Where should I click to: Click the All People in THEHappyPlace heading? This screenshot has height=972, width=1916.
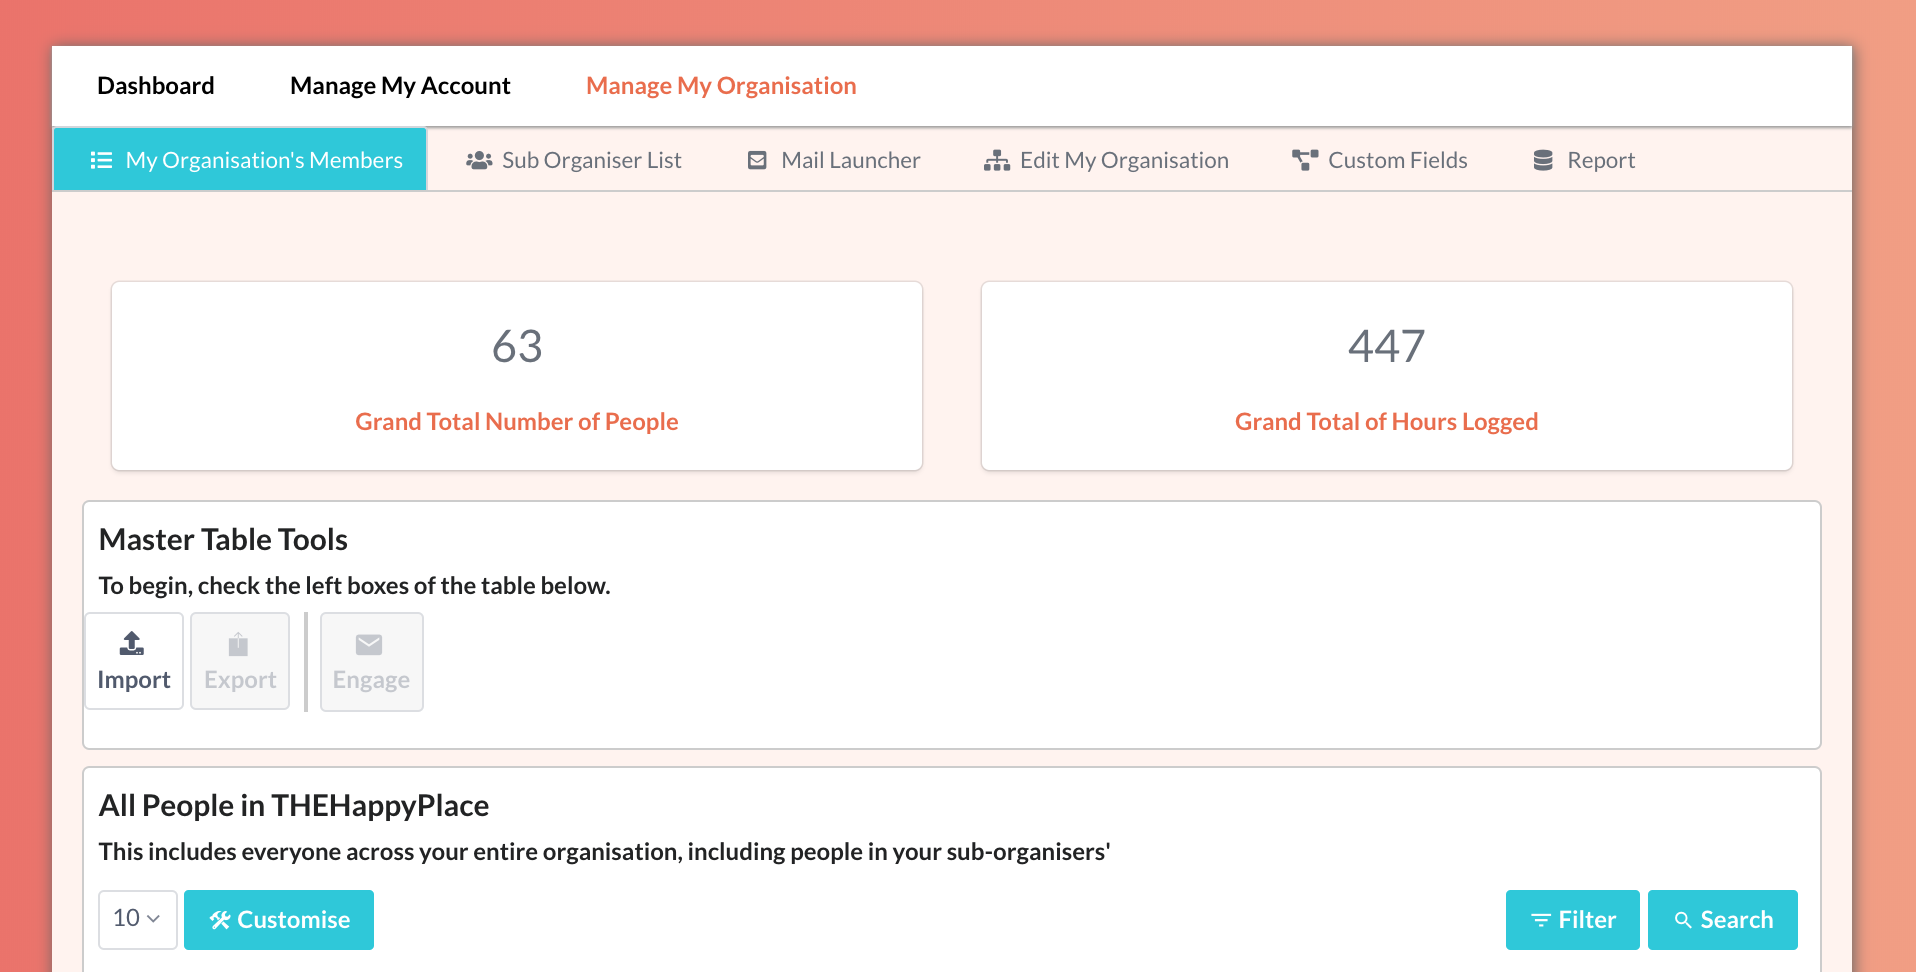(294, 806)
